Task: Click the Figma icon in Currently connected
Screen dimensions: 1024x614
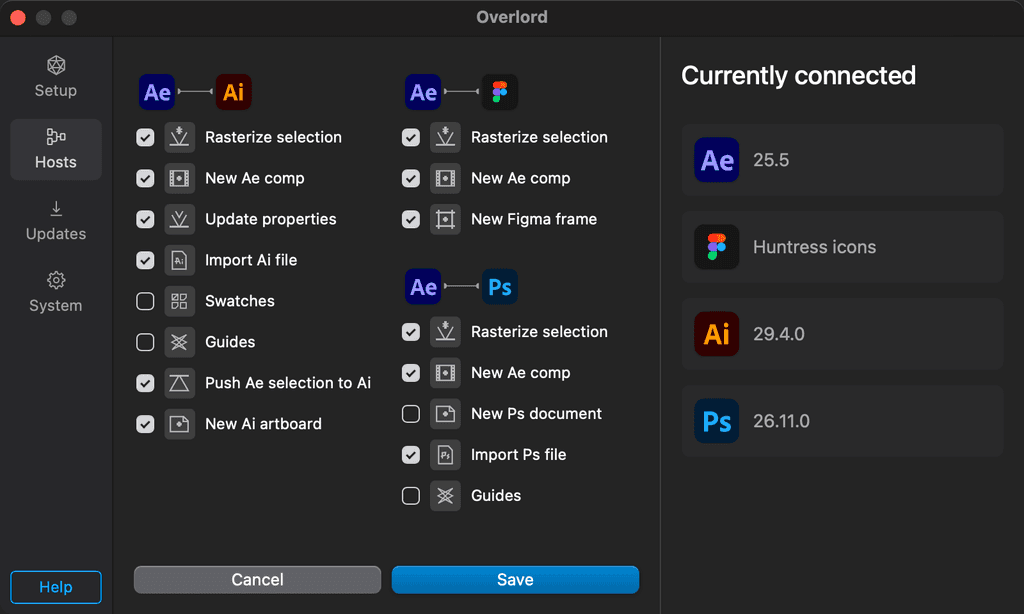Action: [717, 247]
